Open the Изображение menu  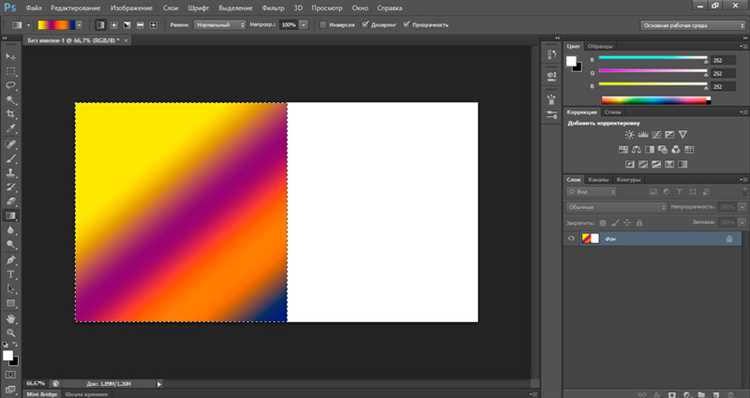[x=131, y=8]
